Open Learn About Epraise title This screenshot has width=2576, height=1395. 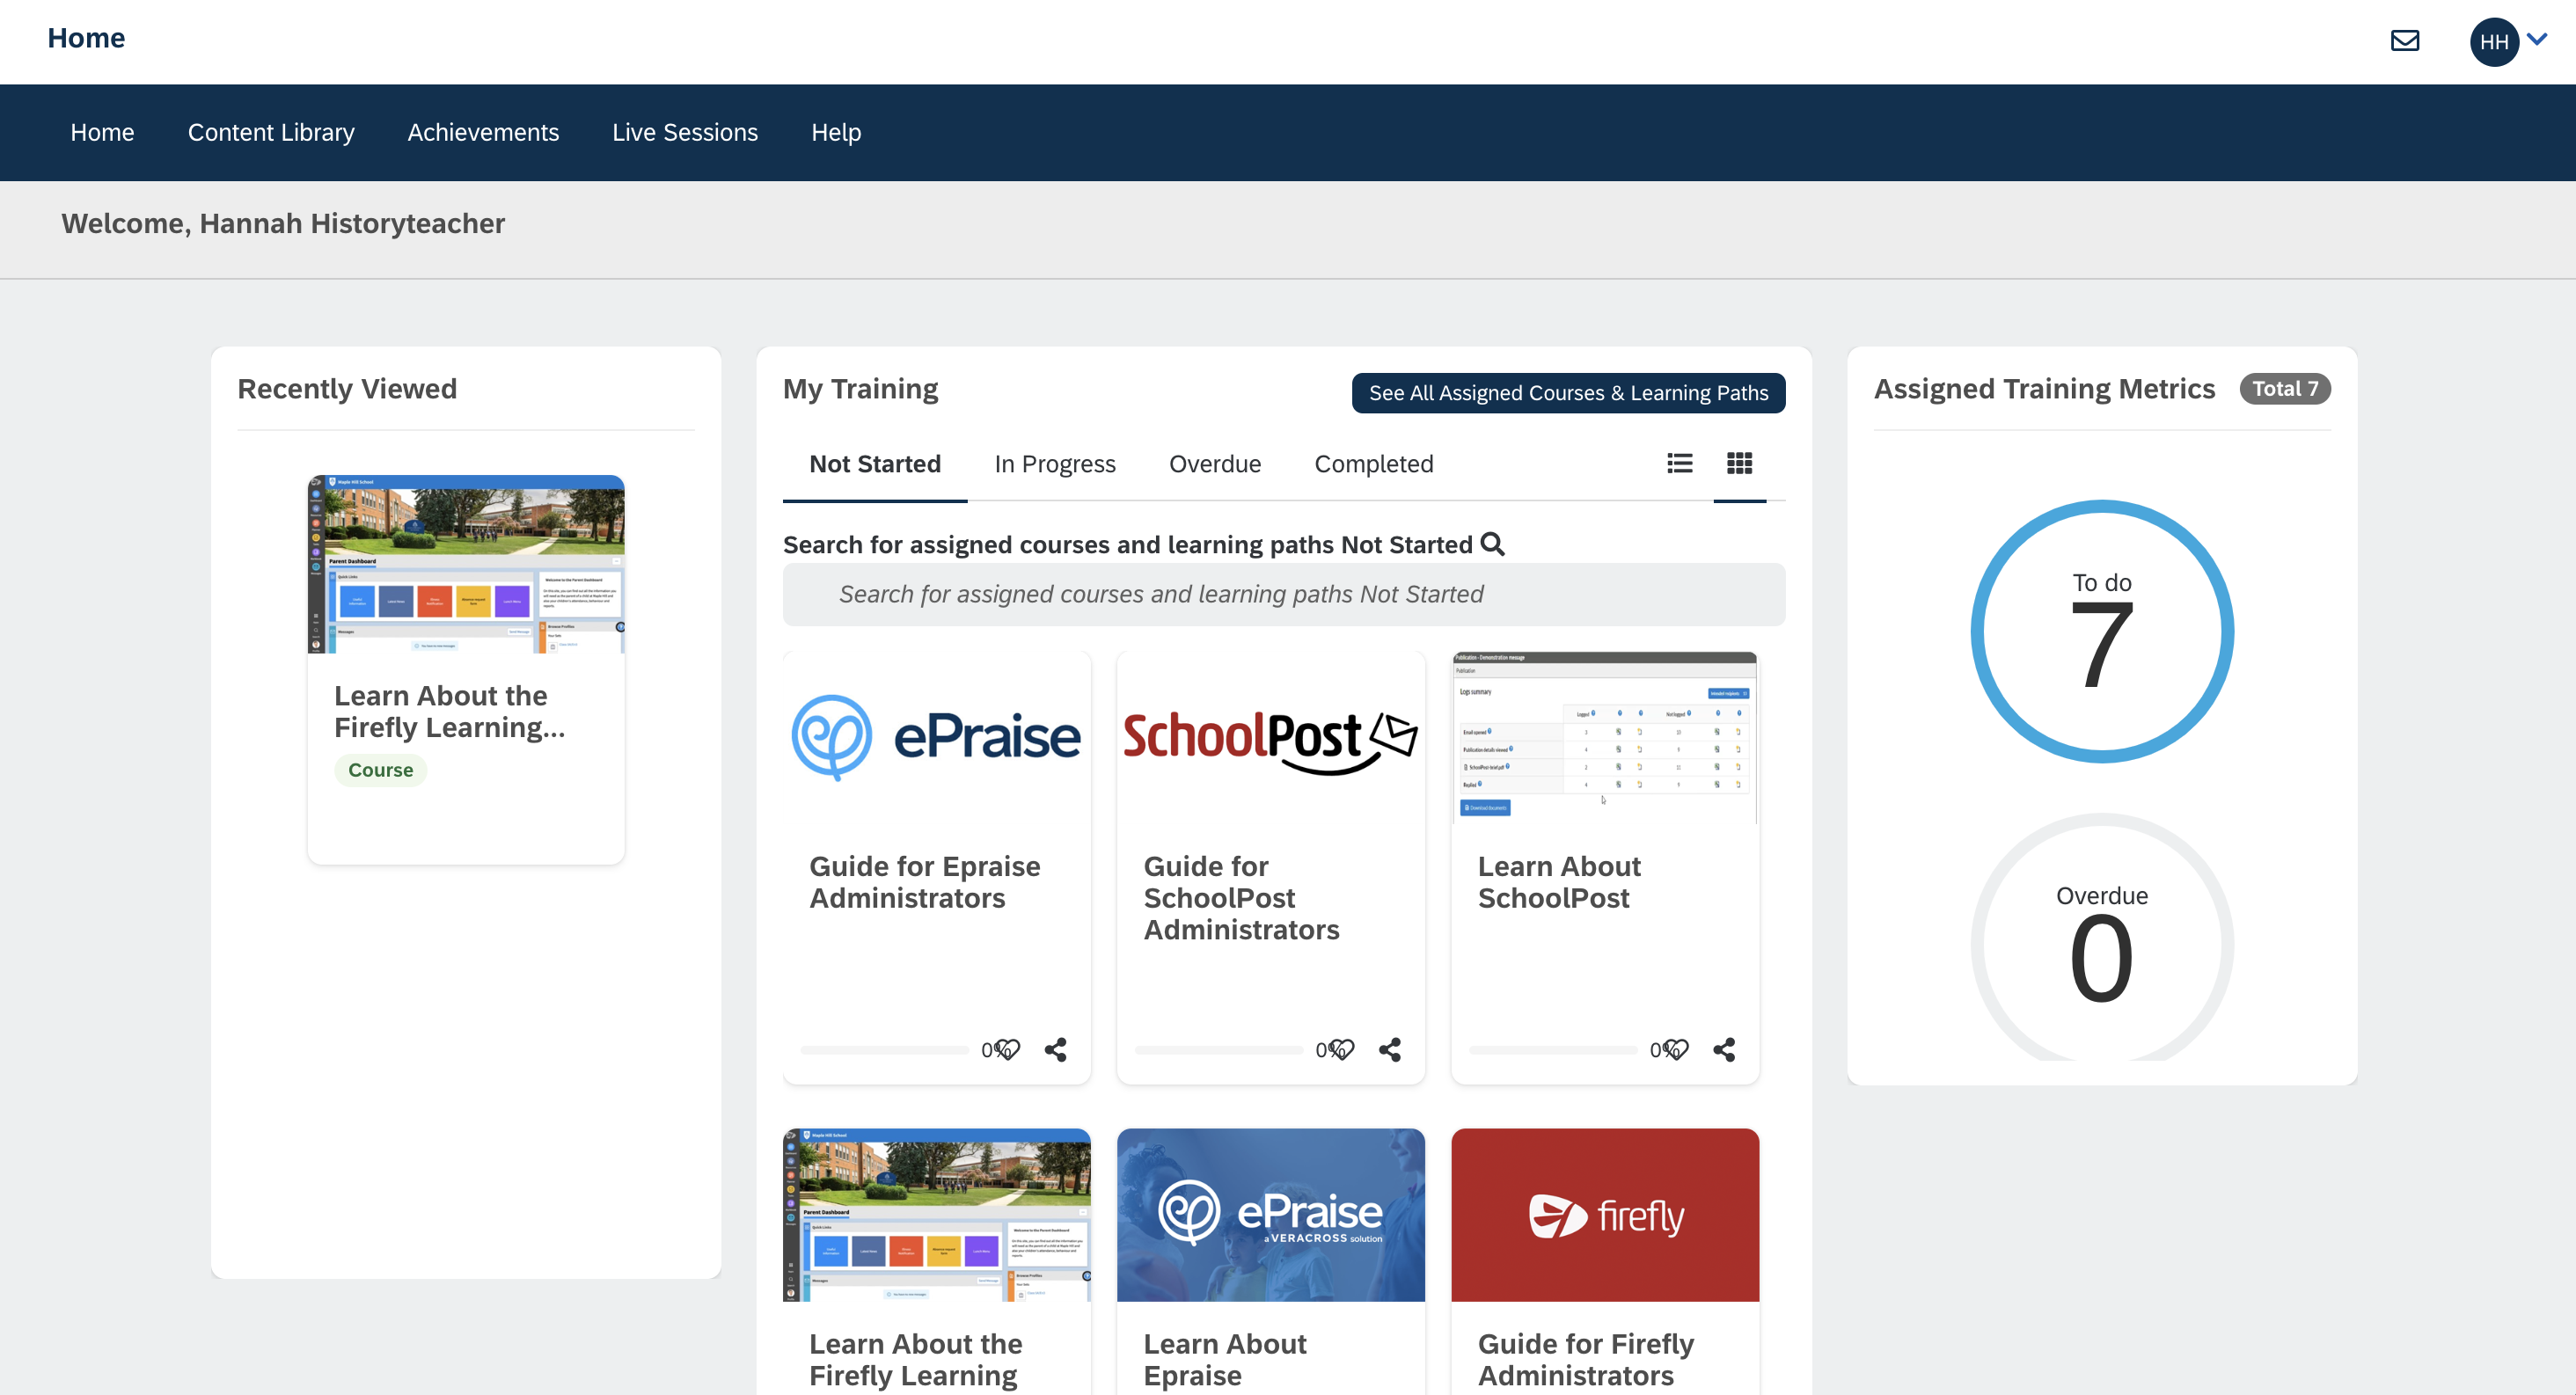click(1225, 1360)
